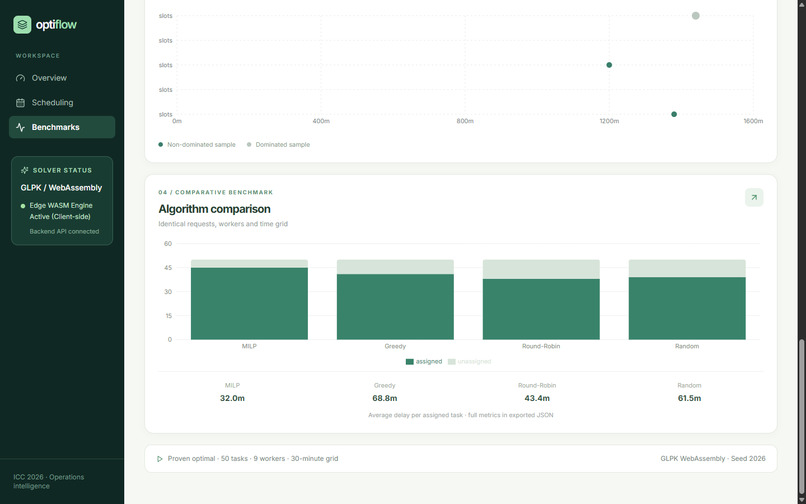Click the MILP x-axis label

pyautogui.click(x=249, y=346)
